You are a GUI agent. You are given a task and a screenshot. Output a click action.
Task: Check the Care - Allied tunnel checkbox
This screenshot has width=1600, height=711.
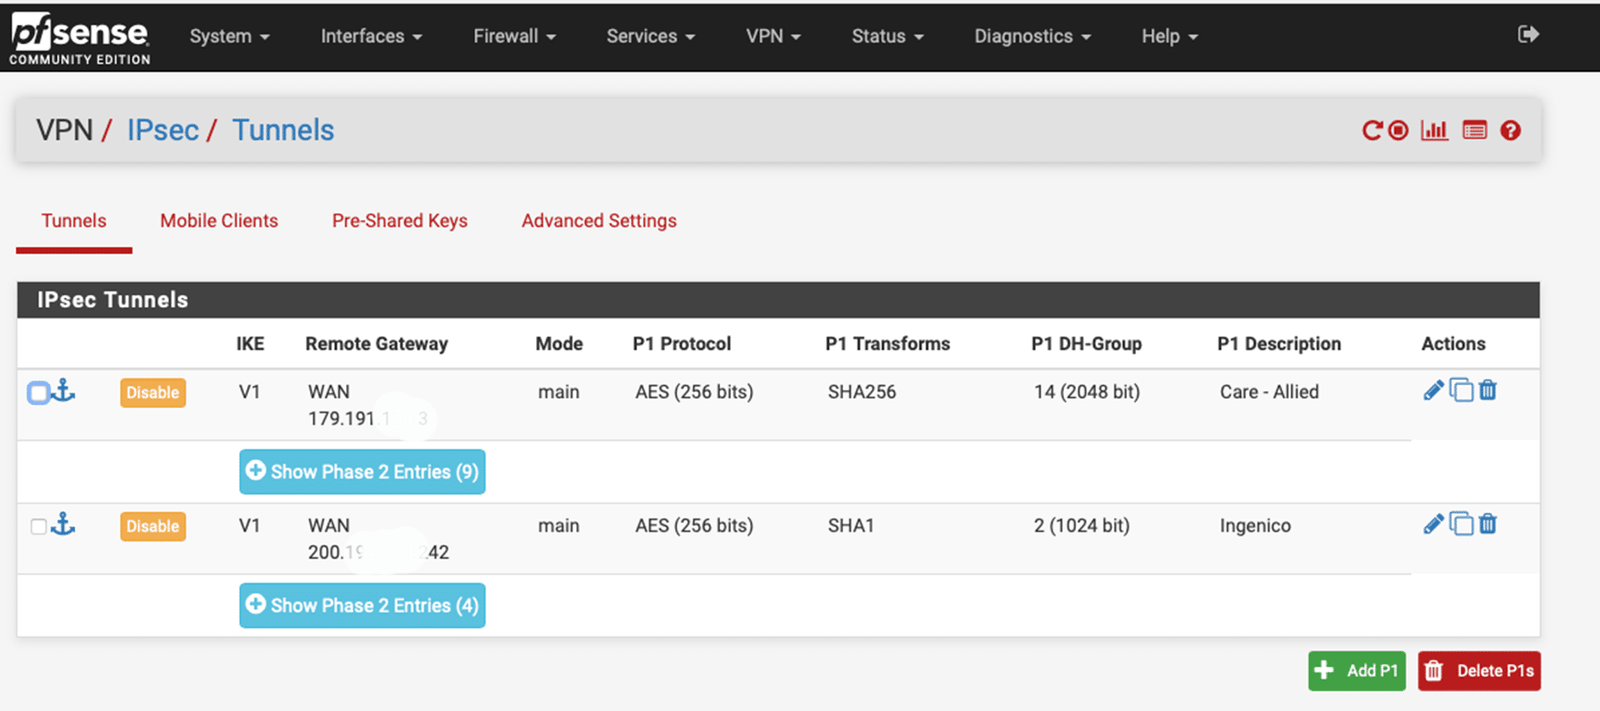tap(38, 393)
